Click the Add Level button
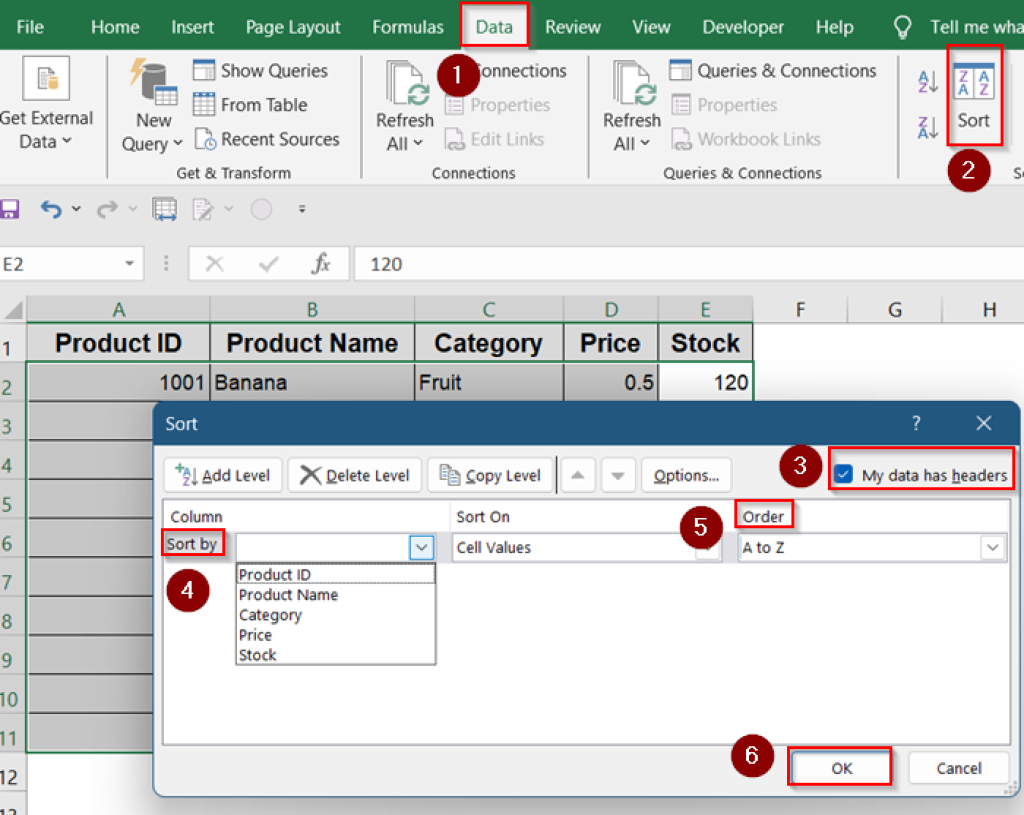Screen dimensions: 1024x815 click(x=223, y=475)
